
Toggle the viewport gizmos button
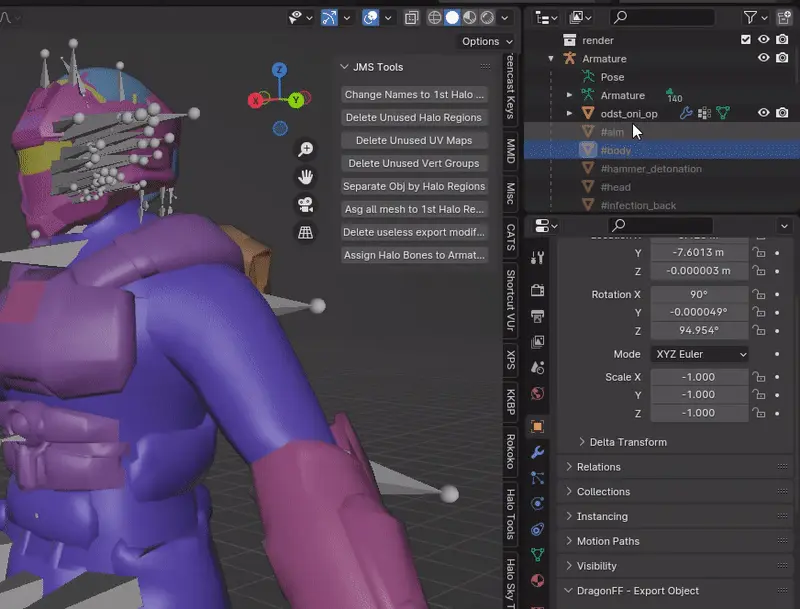click(x=329, y=18)
